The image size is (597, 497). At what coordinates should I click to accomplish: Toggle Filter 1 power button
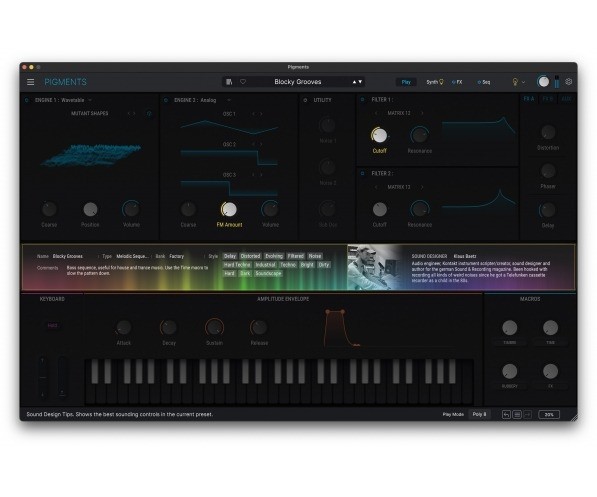[x=362, y=99]
